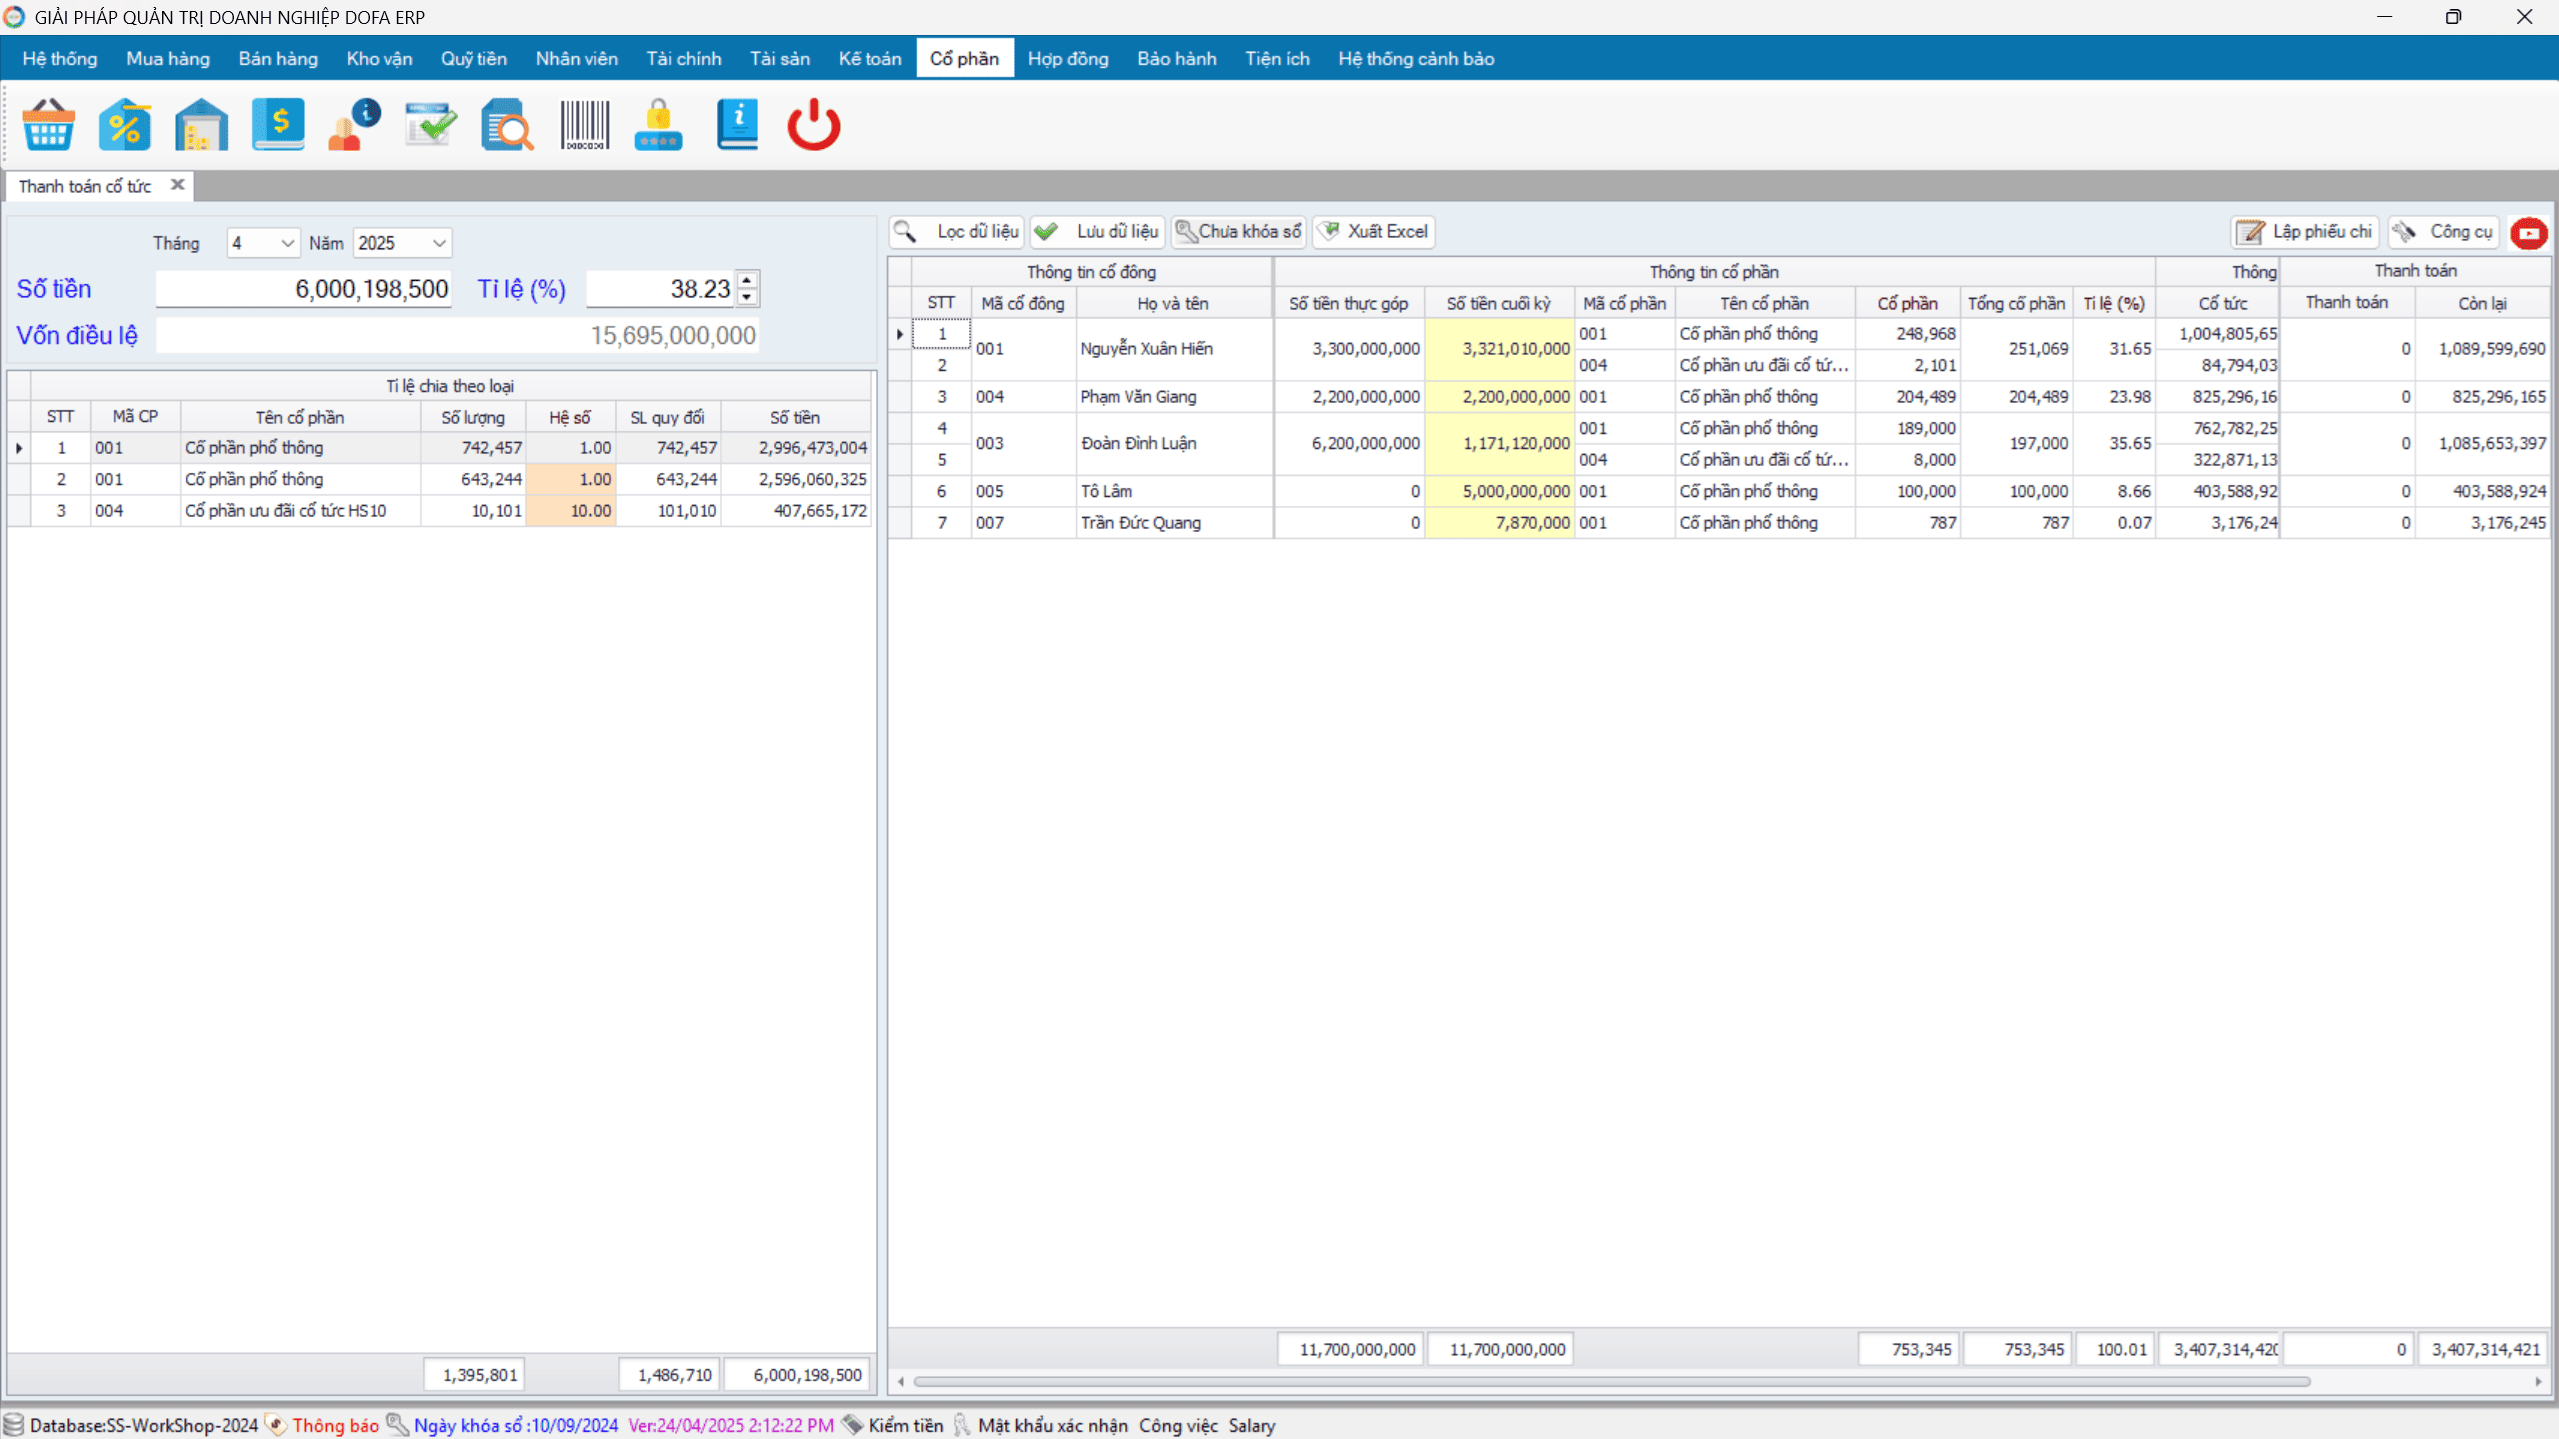This screenshot has width=2559, height=1439.
Task: Click the Số tiền input field
Action: [304, 289]
